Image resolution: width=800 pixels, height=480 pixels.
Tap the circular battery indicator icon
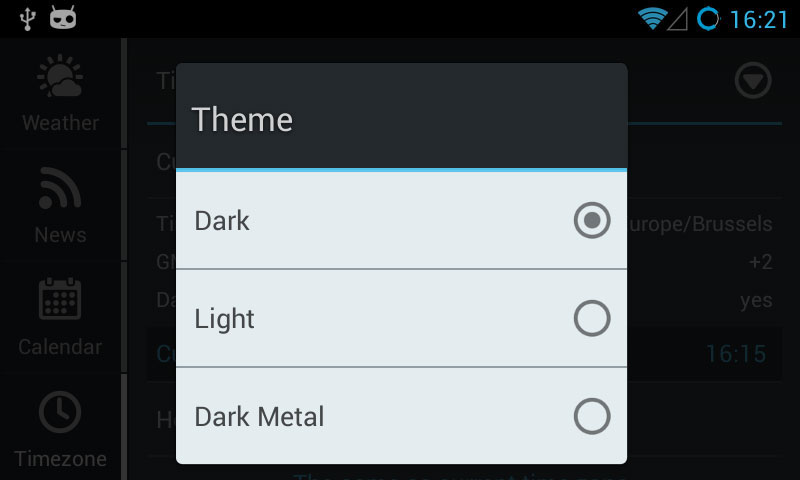tap(708, 18)
